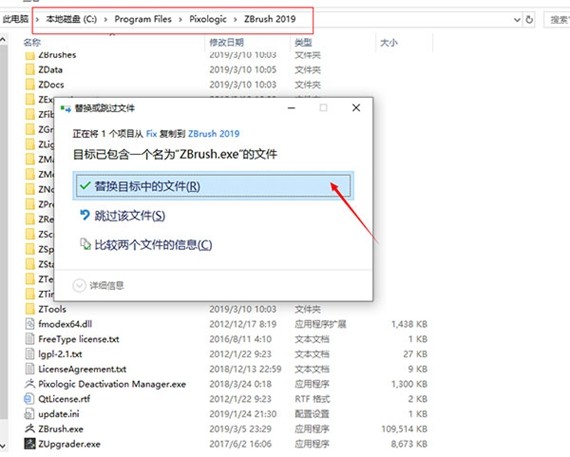Viewport: 570px width, 457px height.
Task: Click Local Disk (C:) in address path
Action: [x=71, y=19]
